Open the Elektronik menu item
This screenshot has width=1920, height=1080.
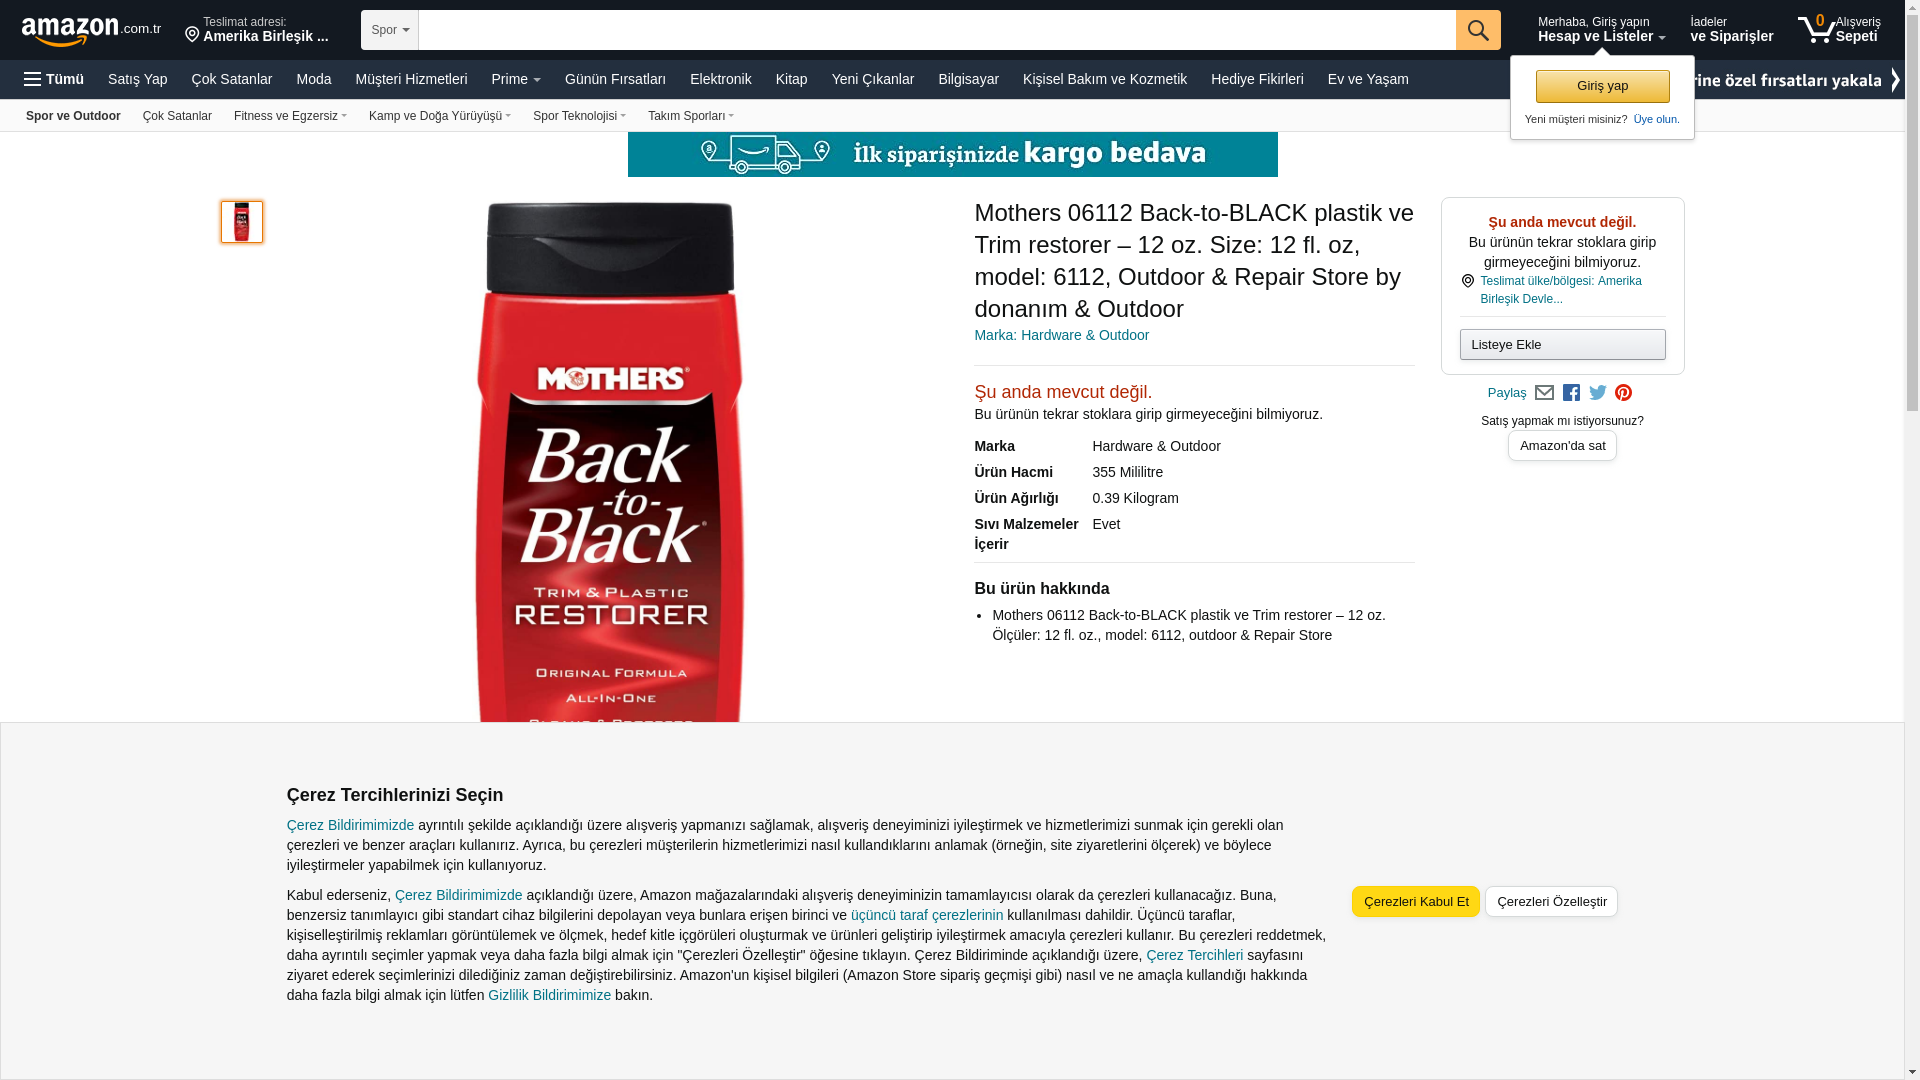tap(720, 79)
